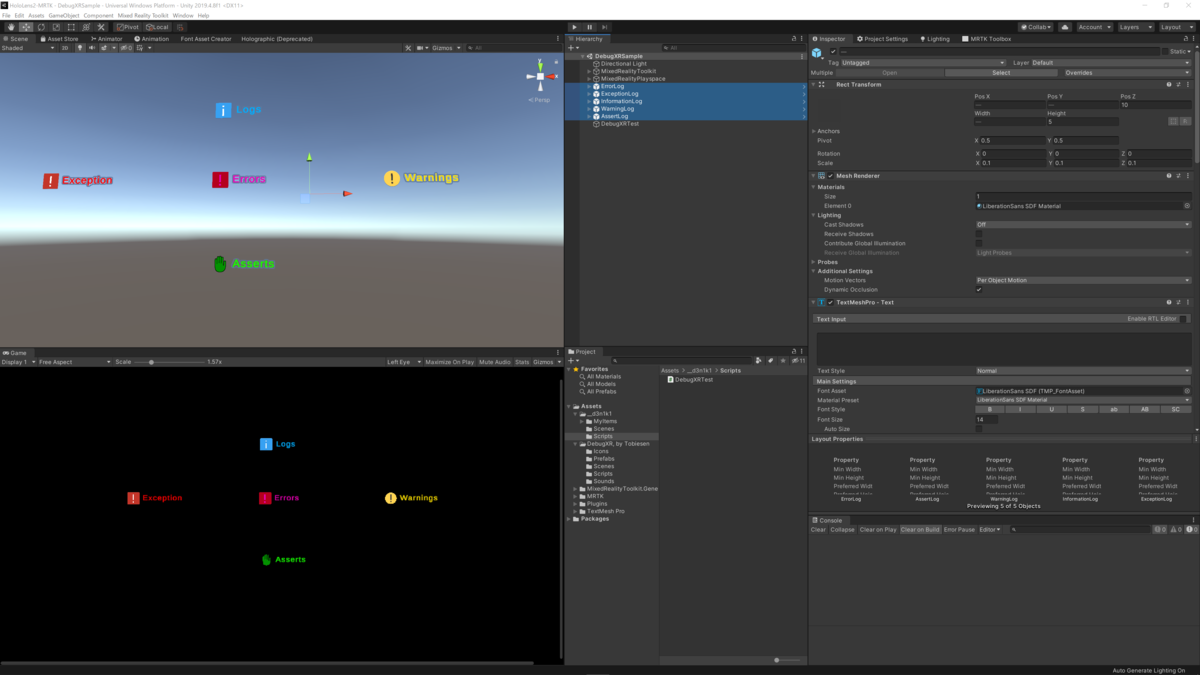The height and width of the screenshot is (675, 1200).
Task: Open the GameObject menu
Action: 63,16
